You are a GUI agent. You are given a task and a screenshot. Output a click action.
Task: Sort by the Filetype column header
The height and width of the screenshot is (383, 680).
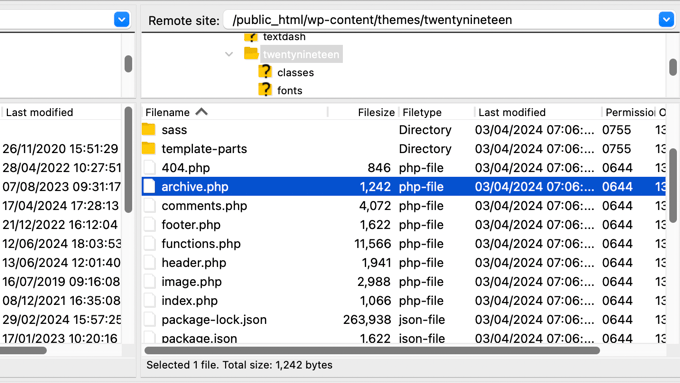[x=422, y=112]
